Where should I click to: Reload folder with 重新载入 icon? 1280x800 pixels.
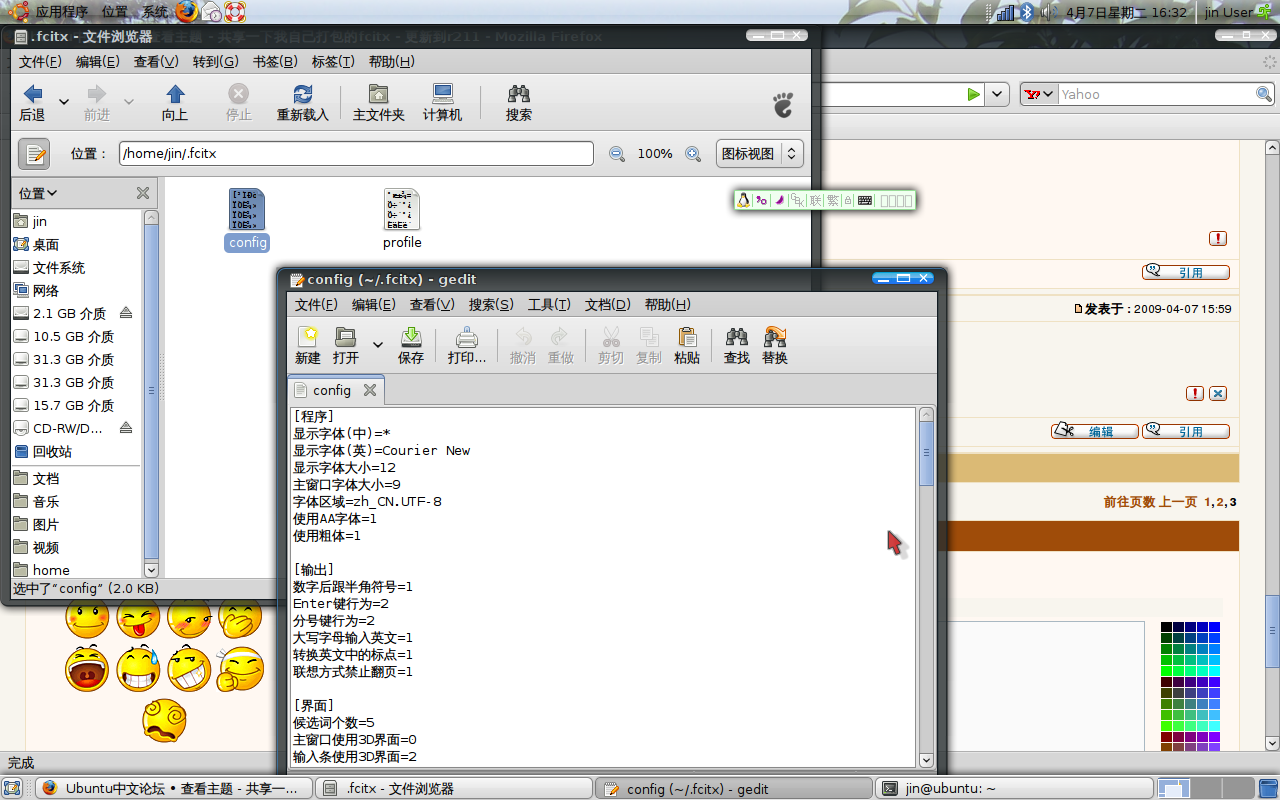click(x=302, y=94)
